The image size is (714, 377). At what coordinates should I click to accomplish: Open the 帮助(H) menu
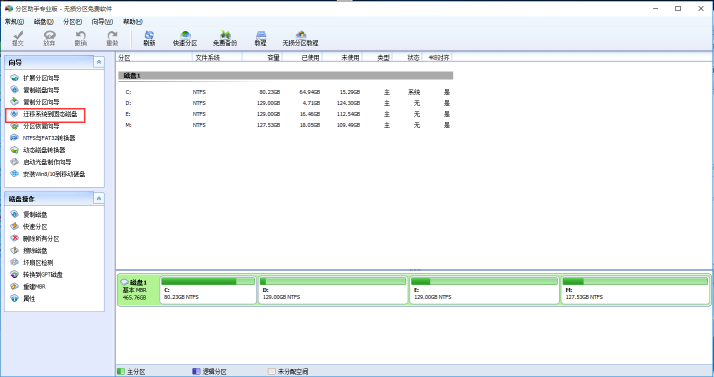[133, 21]
